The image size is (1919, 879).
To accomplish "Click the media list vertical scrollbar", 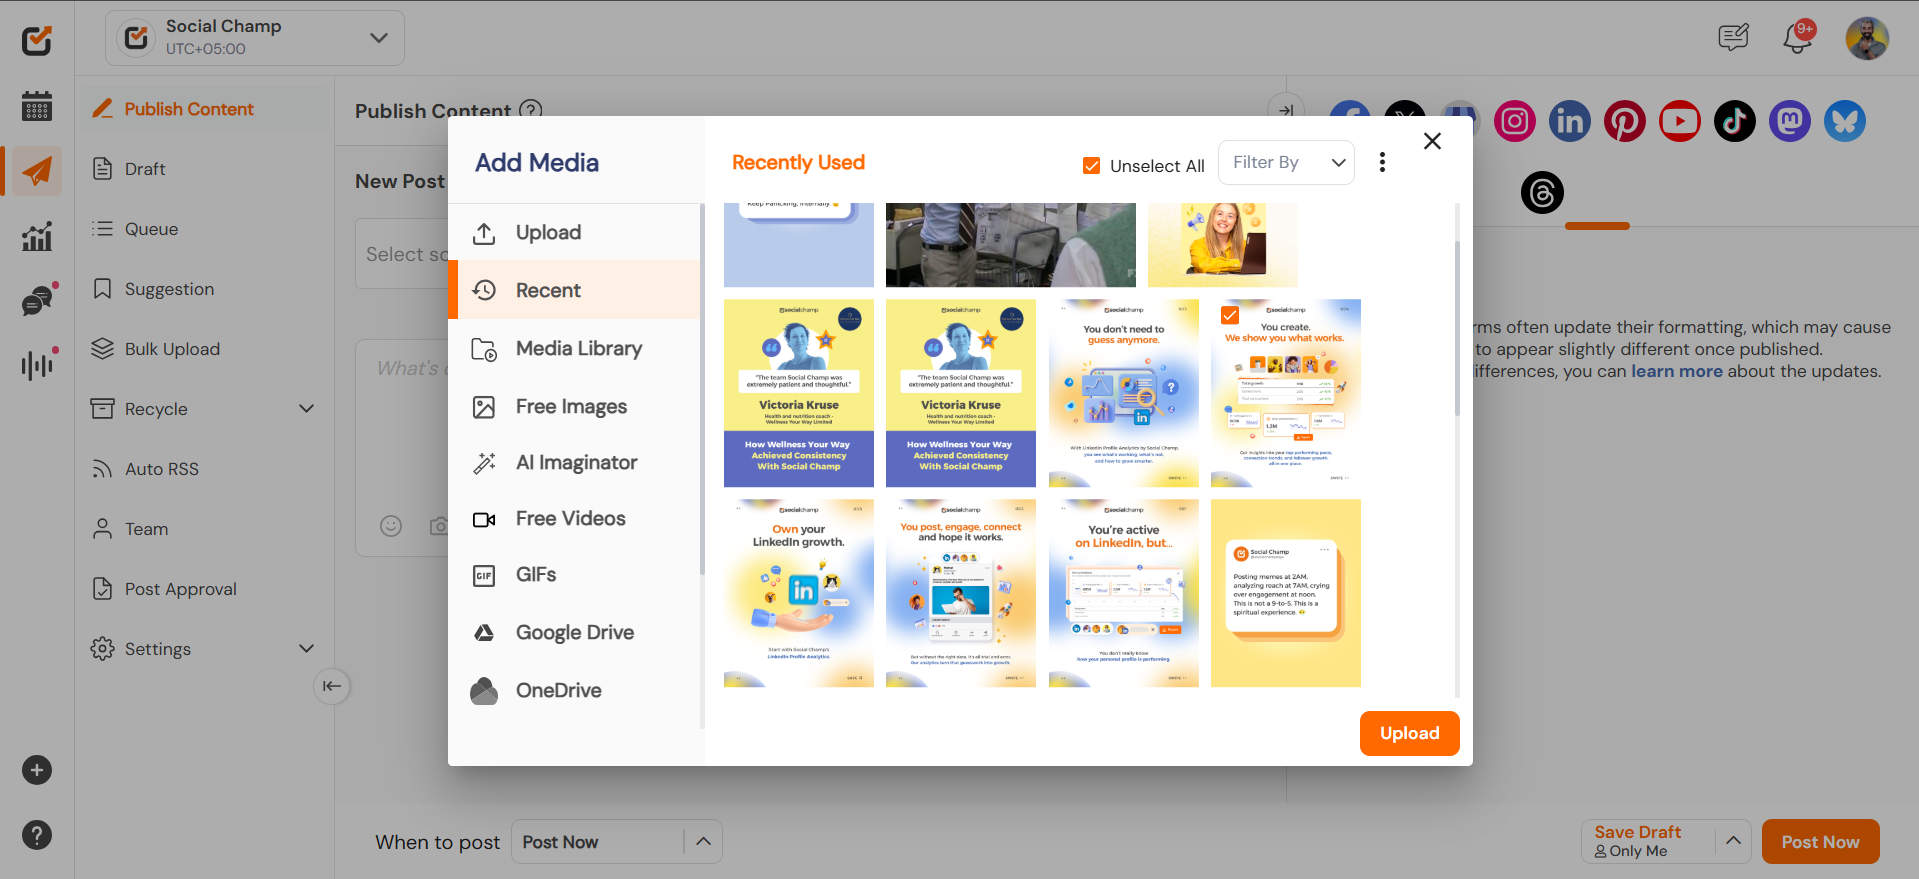I will pyautogui.click(x=1457, y=328).
